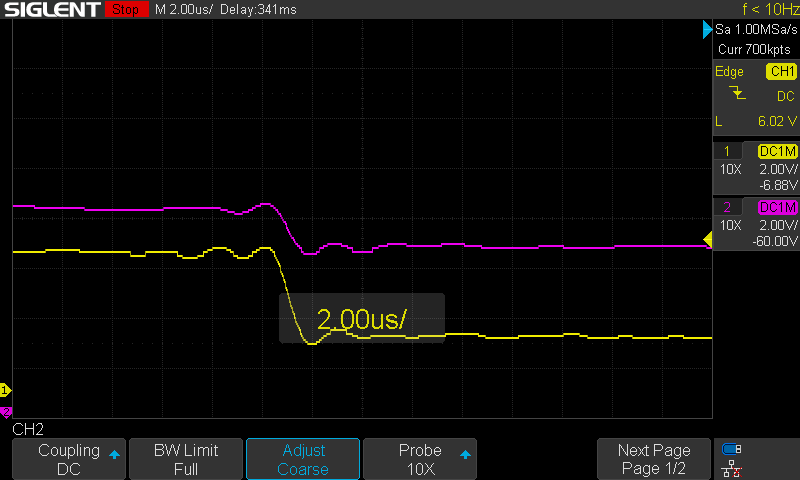Click the trigger DC coupling label
The image size is (800, 480).
tap(786, 96)
